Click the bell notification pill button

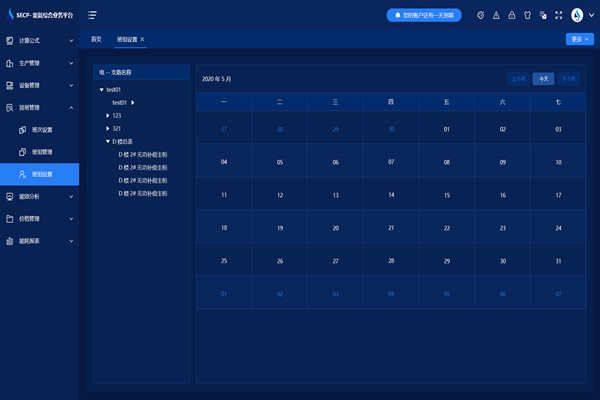point(424,15)
